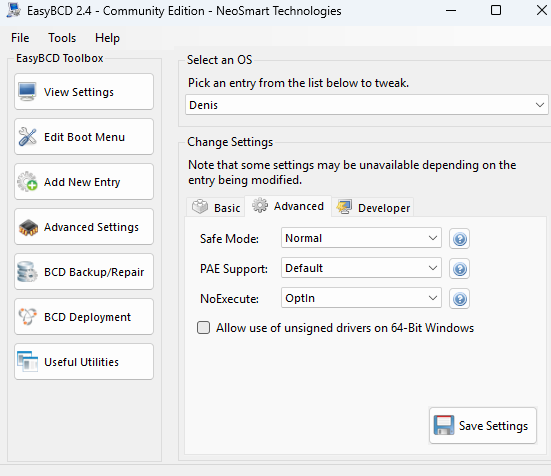Maximize the EasyBCD window
This screenshot has width=551, height=476.
point(496,10)
